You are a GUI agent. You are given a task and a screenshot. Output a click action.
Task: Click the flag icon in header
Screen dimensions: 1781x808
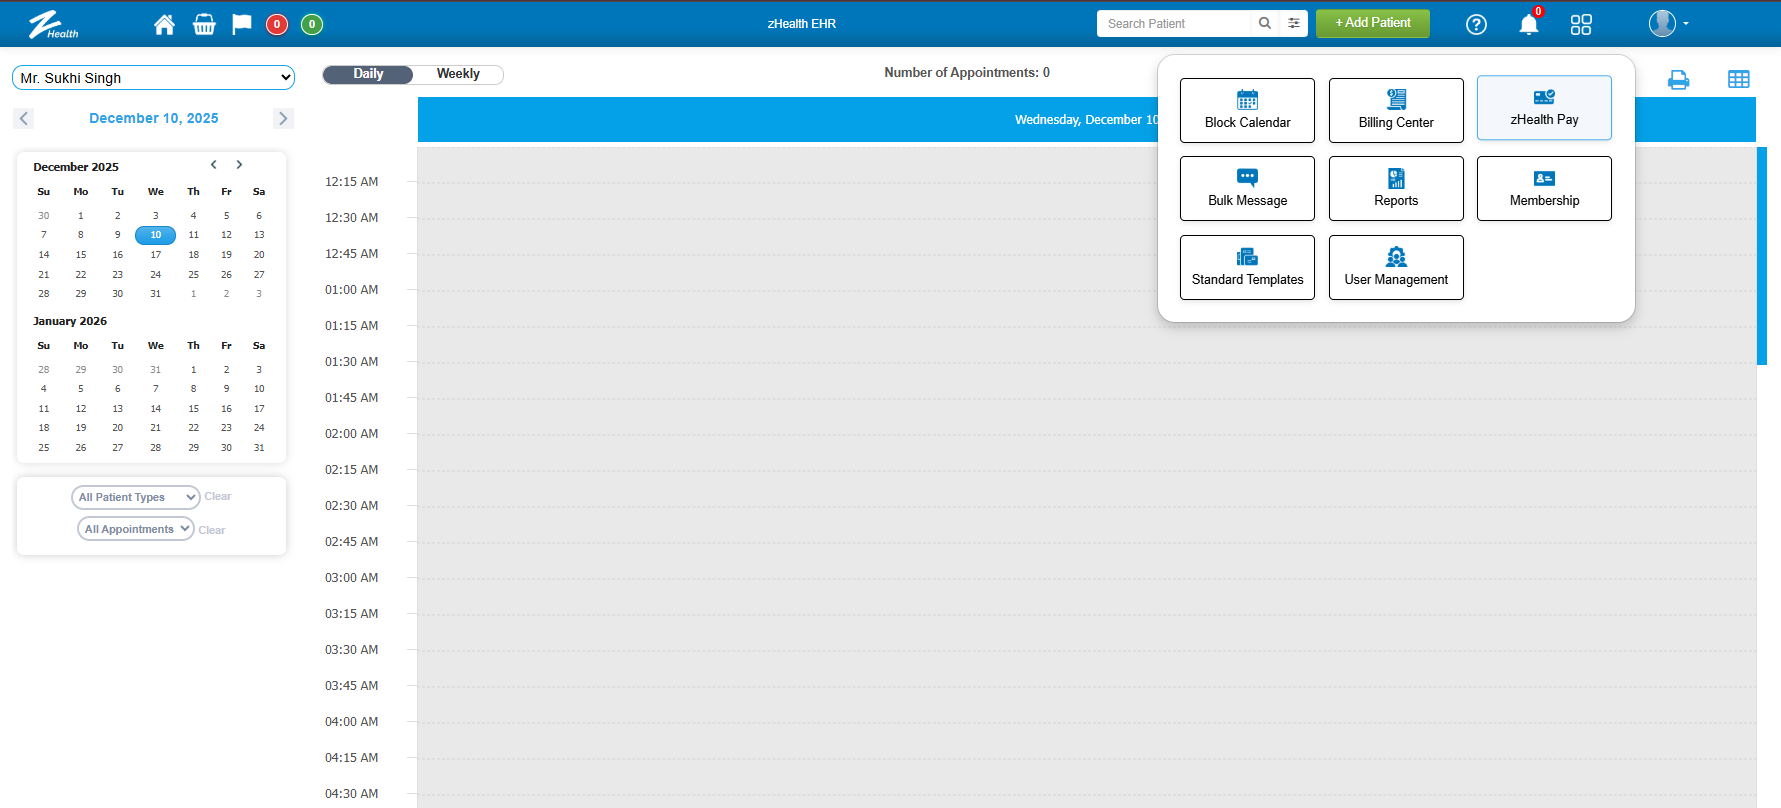pyautogui.click(x=242, y=24)
